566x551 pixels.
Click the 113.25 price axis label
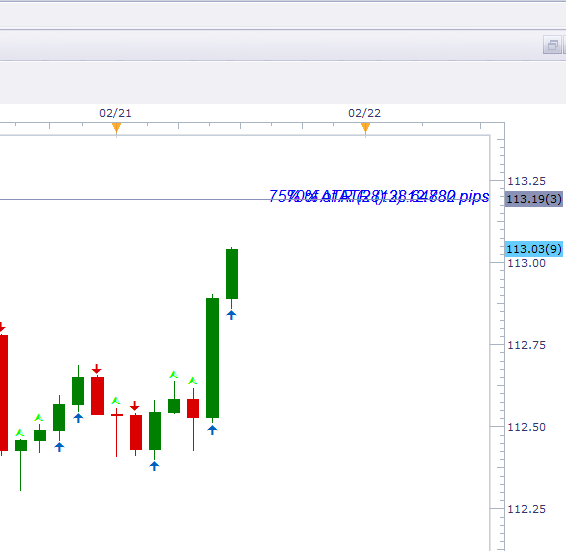(526, 181)
